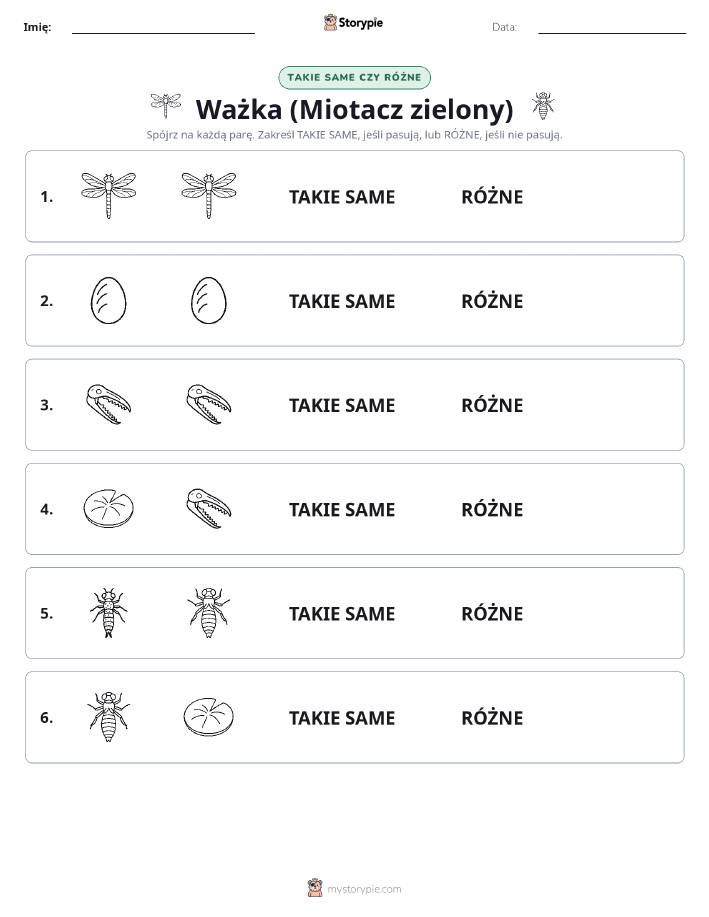Click the Storypie logo at the top
The height and width of the screenshot is (917, 709).
[x=353, y=23]
